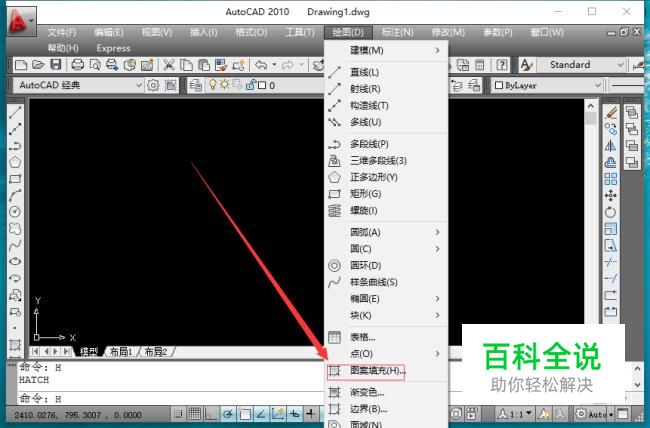Switch to the 布局1 layout tab
Image resolution: width=650 pixels, height=428 pixels.
(x=119, y=352)
